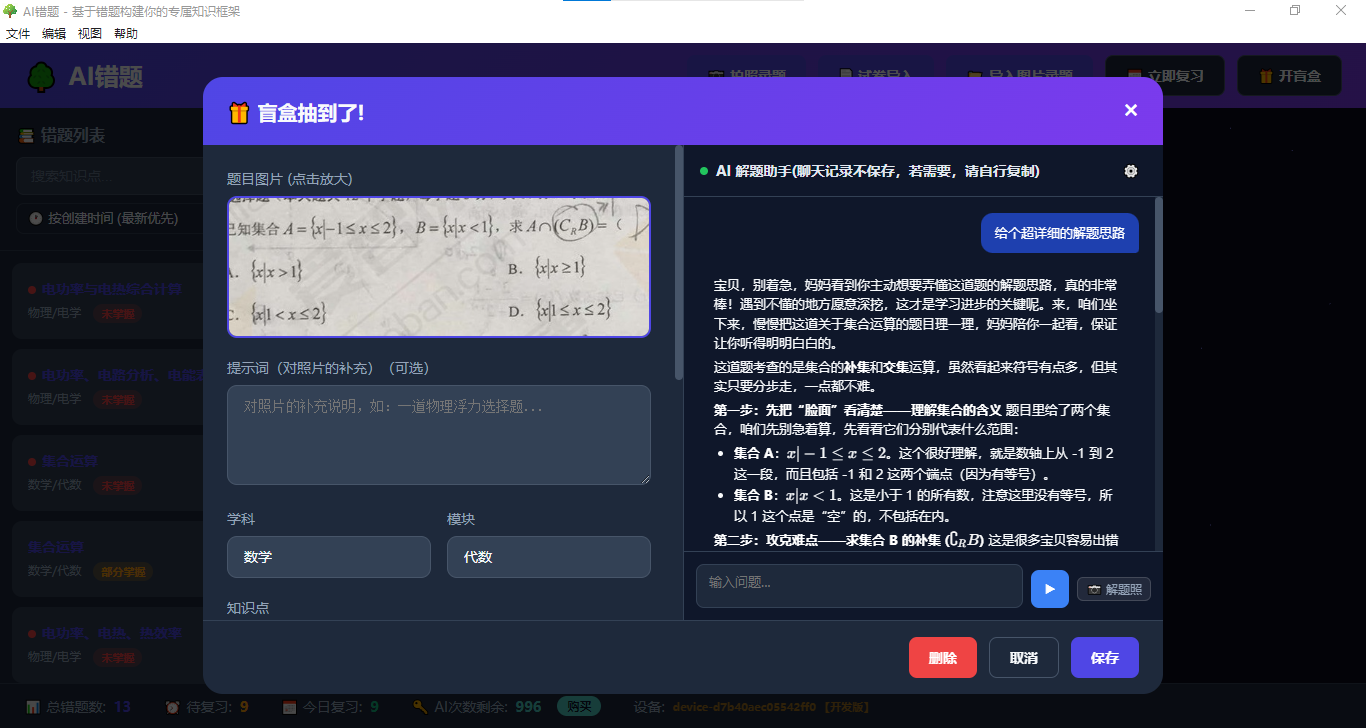Click the green status dot beside AI 解题助手

(x=704, y=171)
